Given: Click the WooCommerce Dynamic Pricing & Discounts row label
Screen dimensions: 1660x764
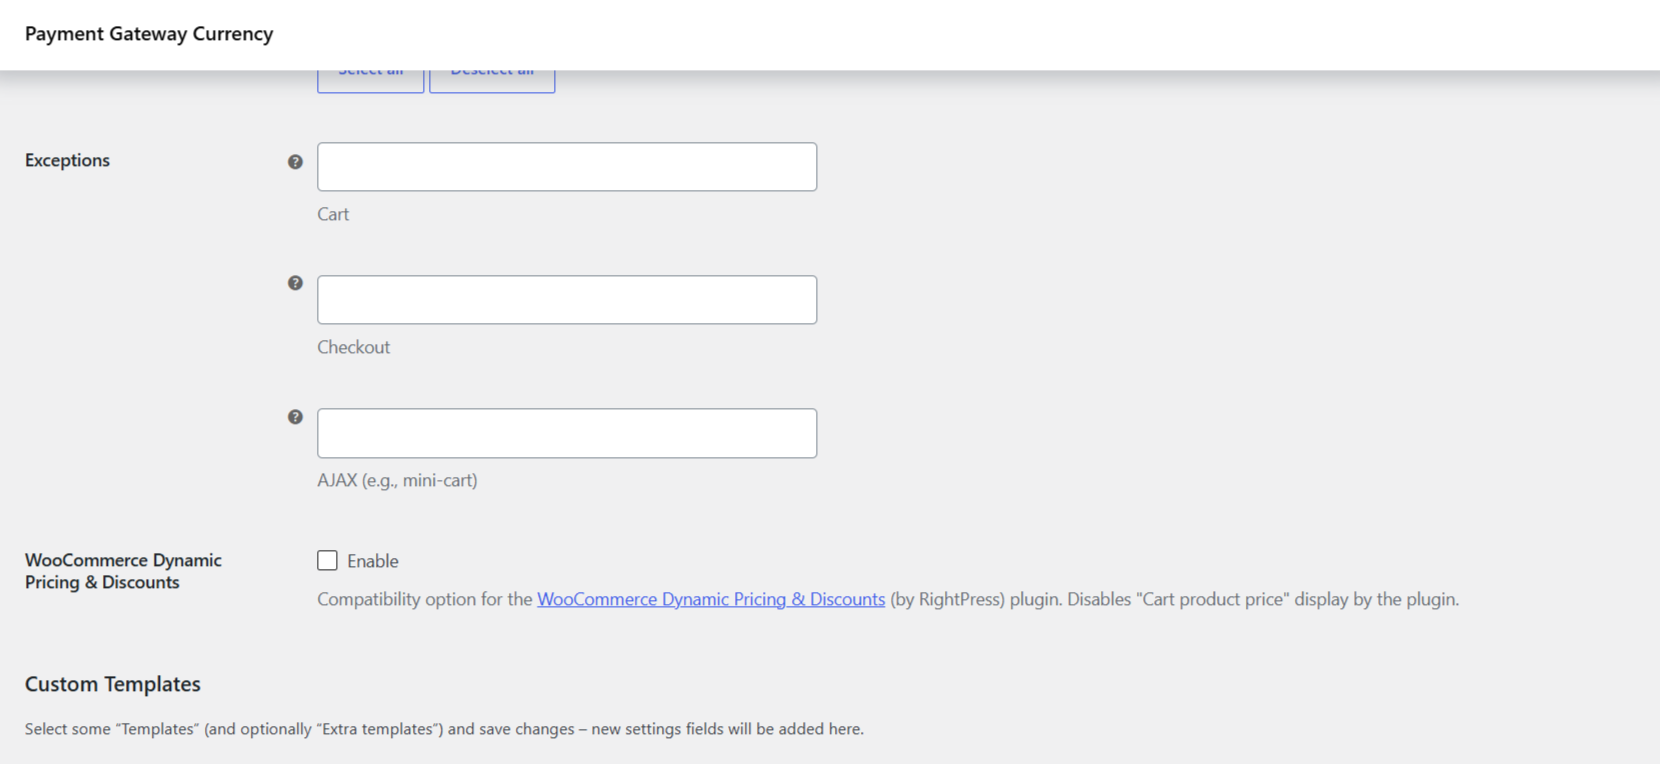Looking at the screenshot, I should click(x=123, y=571).
